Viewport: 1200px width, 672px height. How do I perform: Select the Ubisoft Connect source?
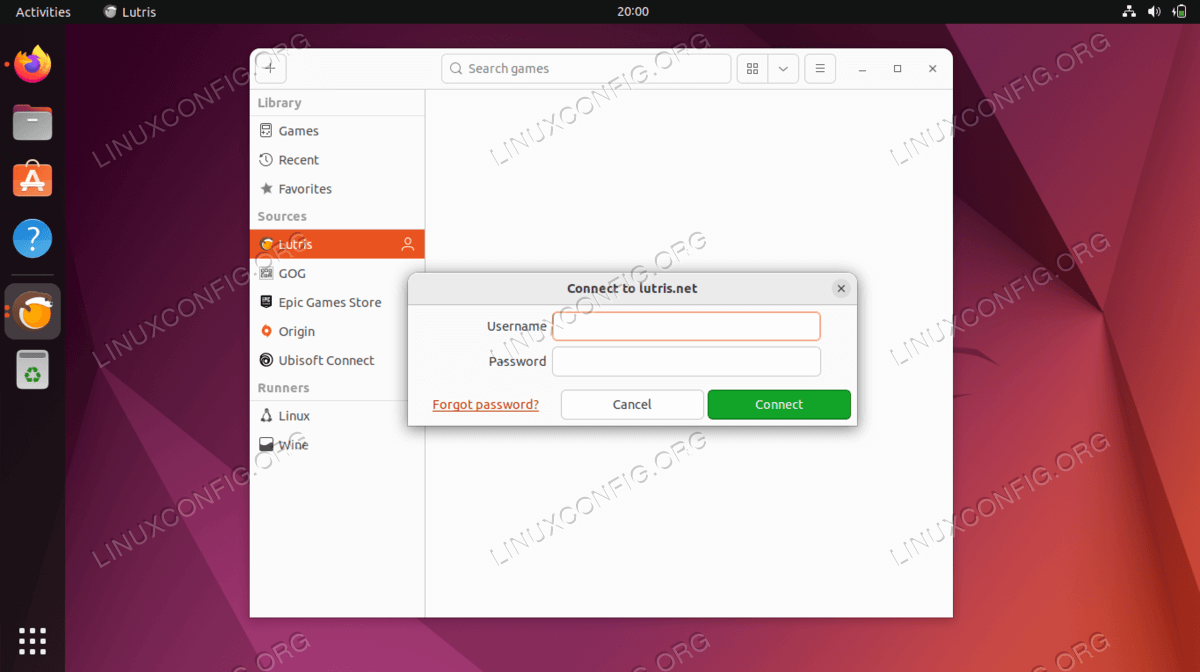coord(337,360)
